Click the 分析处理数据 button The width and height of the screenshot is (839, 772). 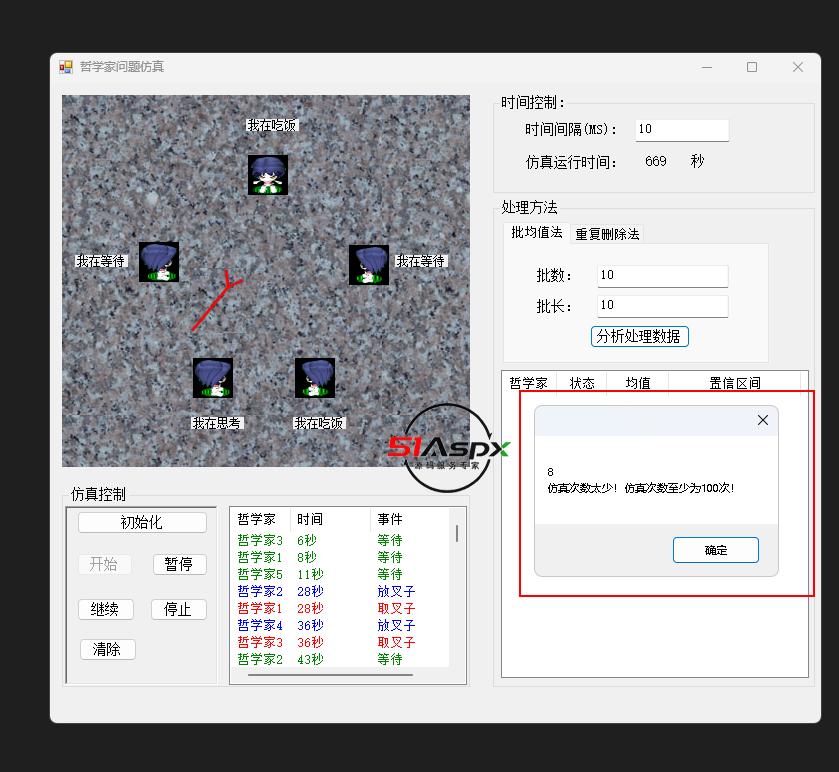pyautogui.click(x=640, y=336)
